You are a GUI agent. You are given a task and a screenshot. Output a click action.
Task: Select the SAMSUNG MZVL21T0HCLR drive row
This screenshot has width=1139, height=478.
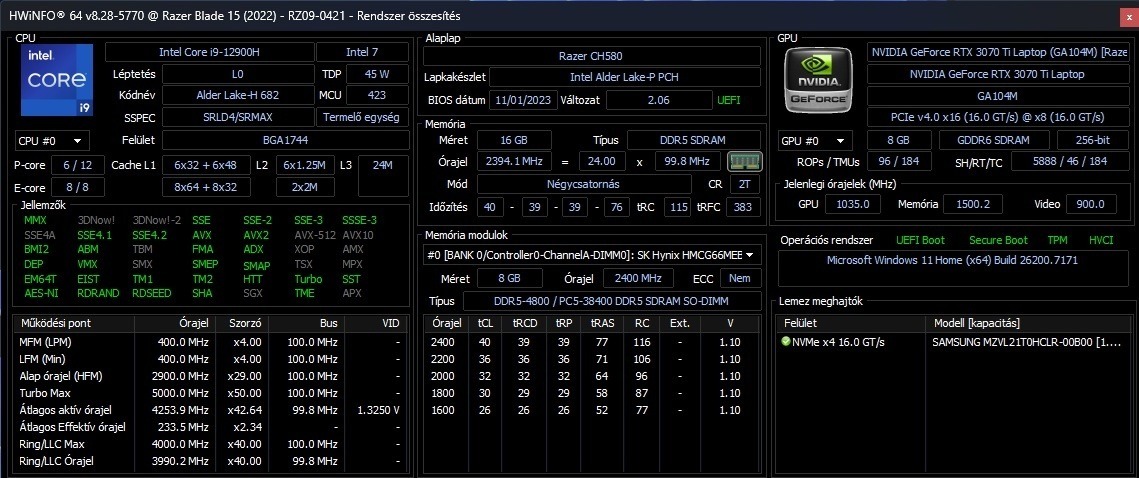[952, 341]
